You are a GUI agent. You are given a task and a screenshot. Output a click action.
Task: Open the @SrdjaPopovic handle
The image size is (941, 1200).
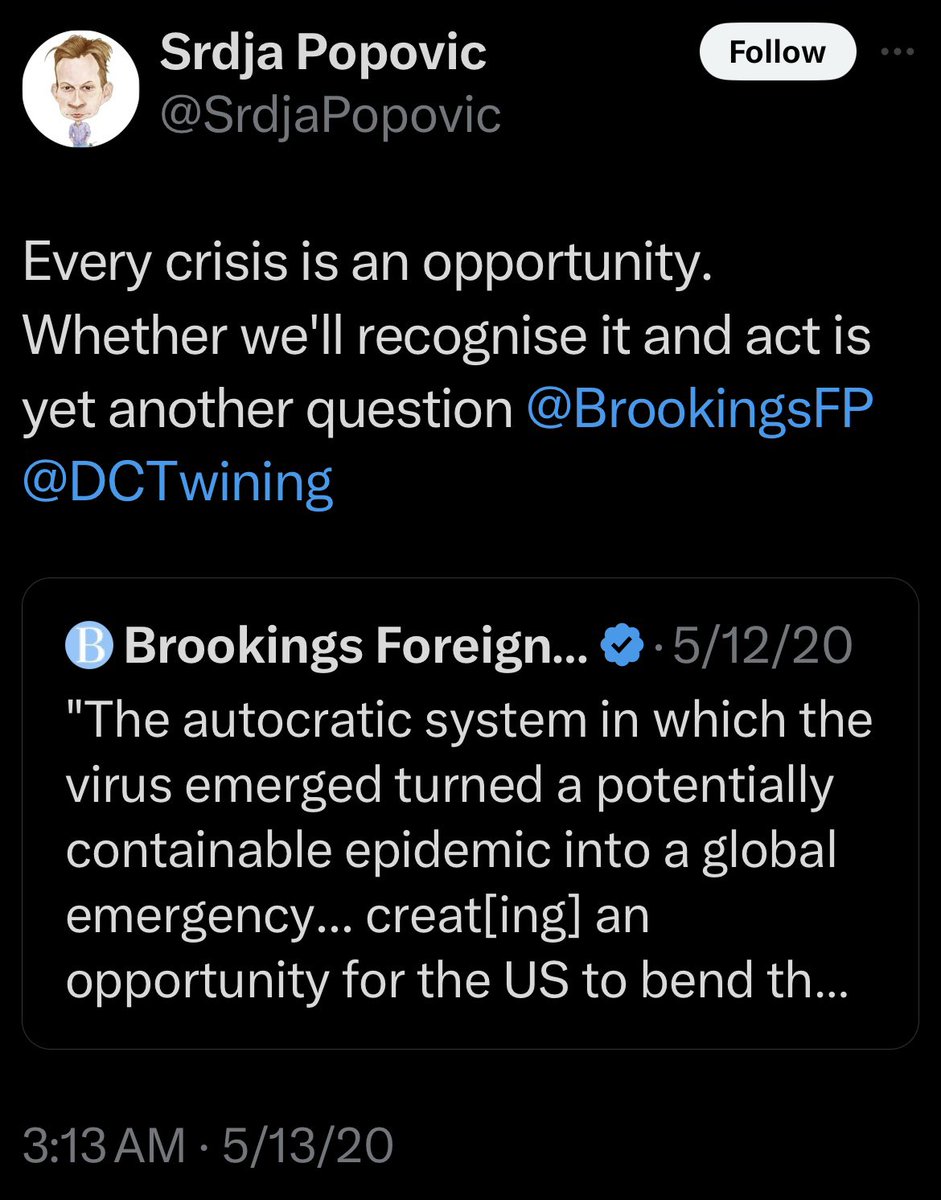[x=331, y=115]
